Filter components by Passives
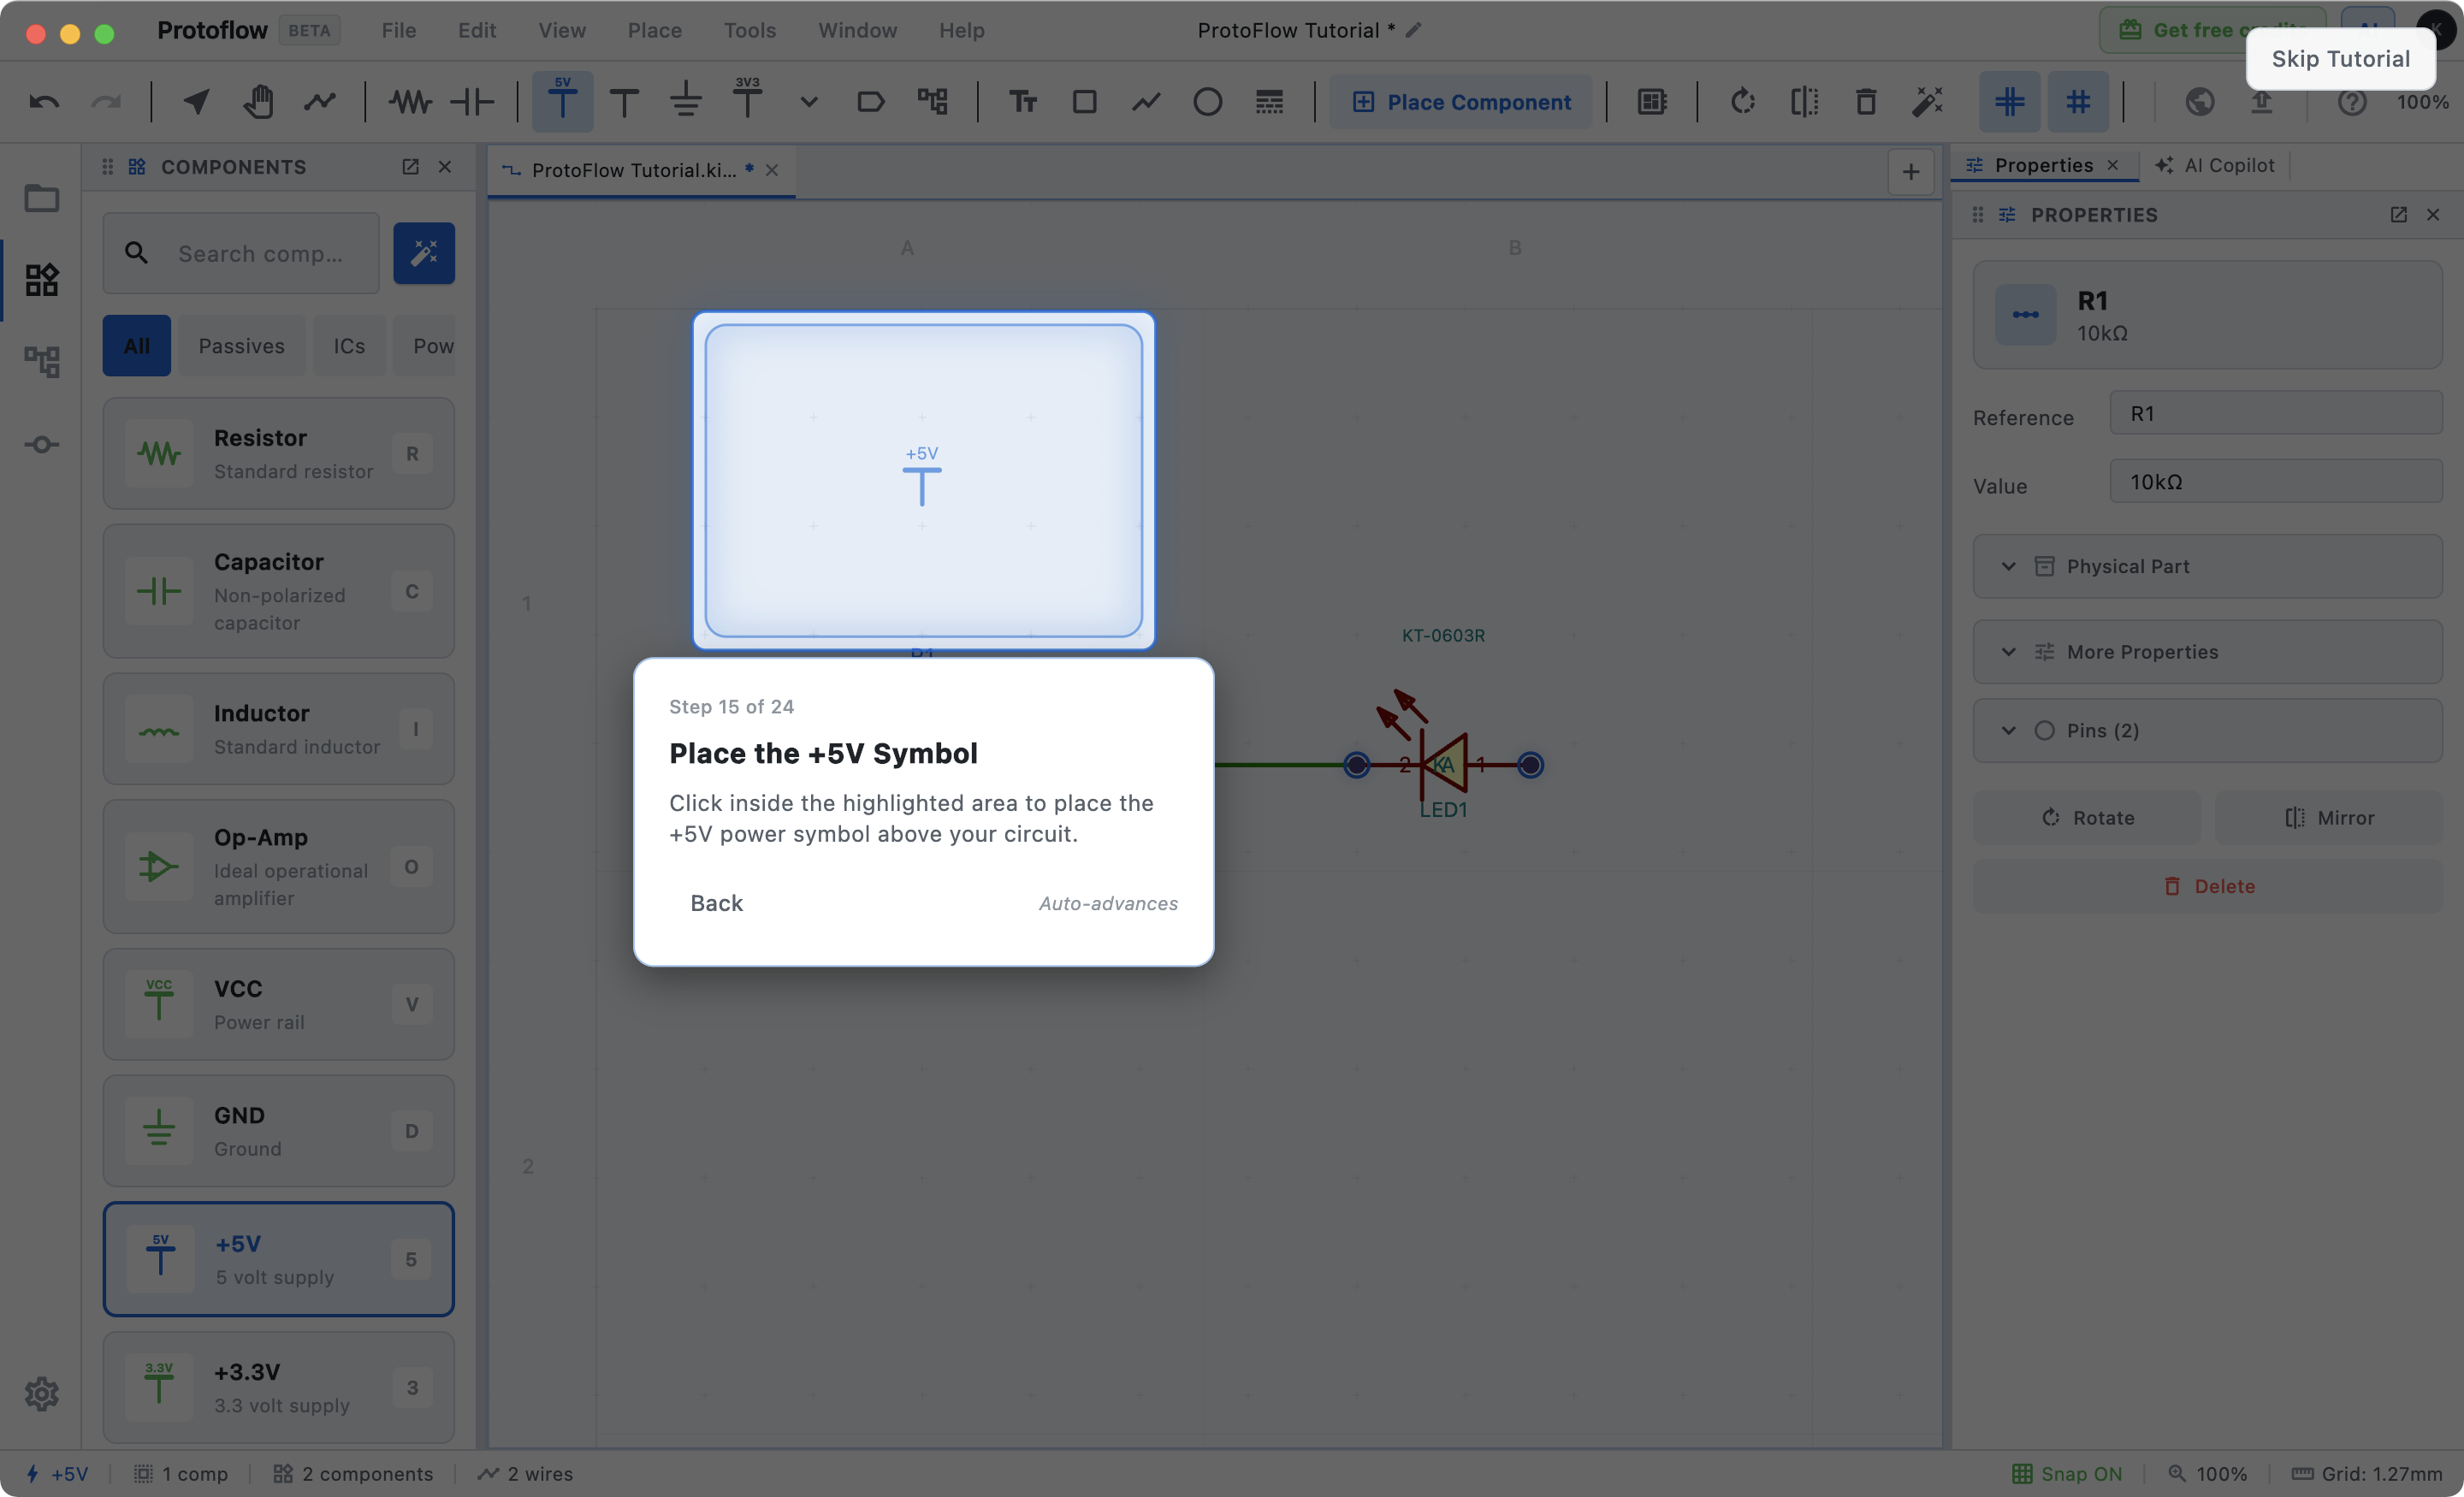The height and width of the screenshot is (1497, 2464). 241,346
